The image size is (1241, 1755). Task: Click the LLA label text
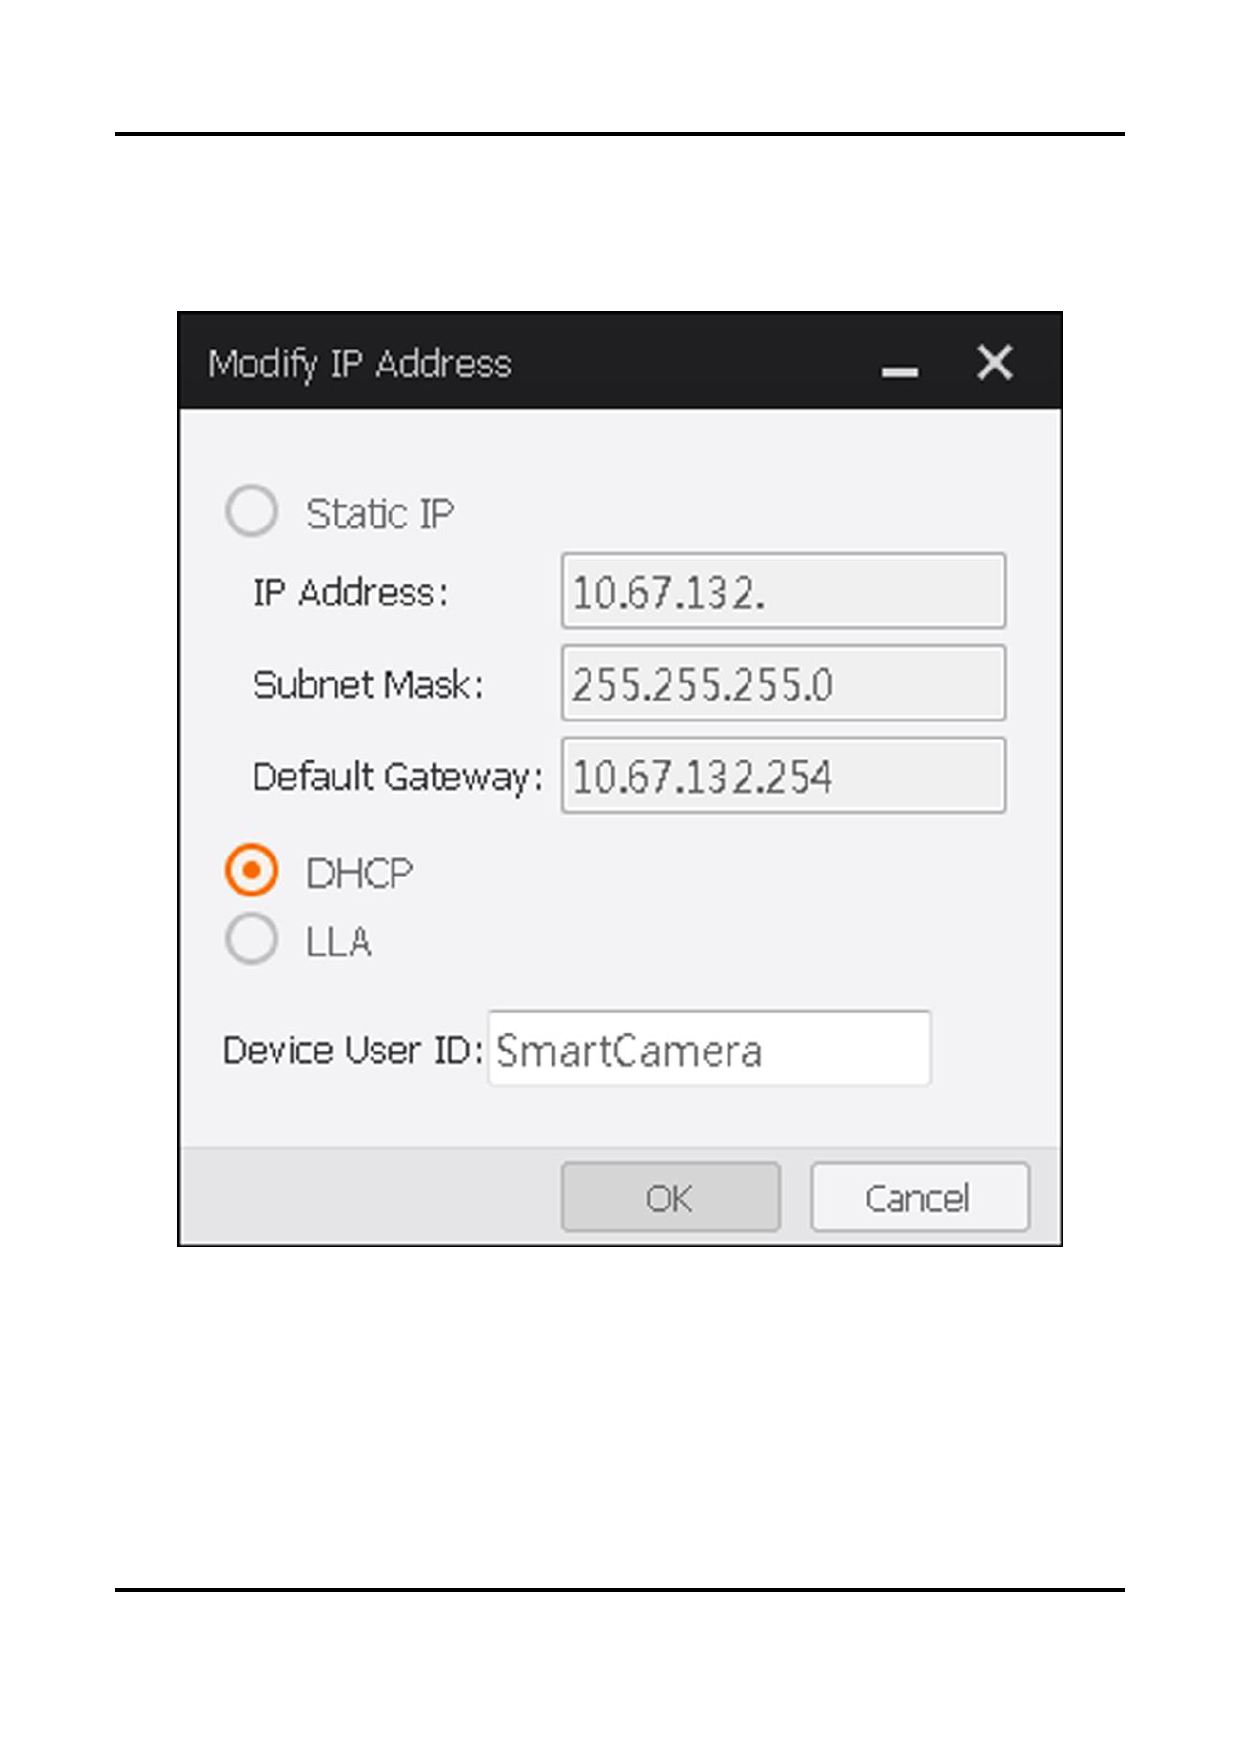pos(338,942)
